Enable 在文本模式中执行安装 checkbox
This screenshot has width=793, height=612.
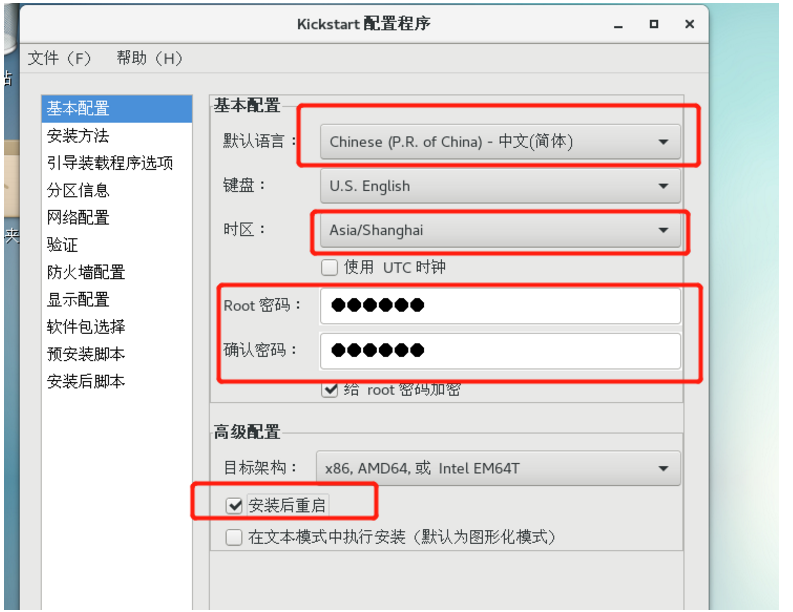pyautogui.click(x=234, y=537)
